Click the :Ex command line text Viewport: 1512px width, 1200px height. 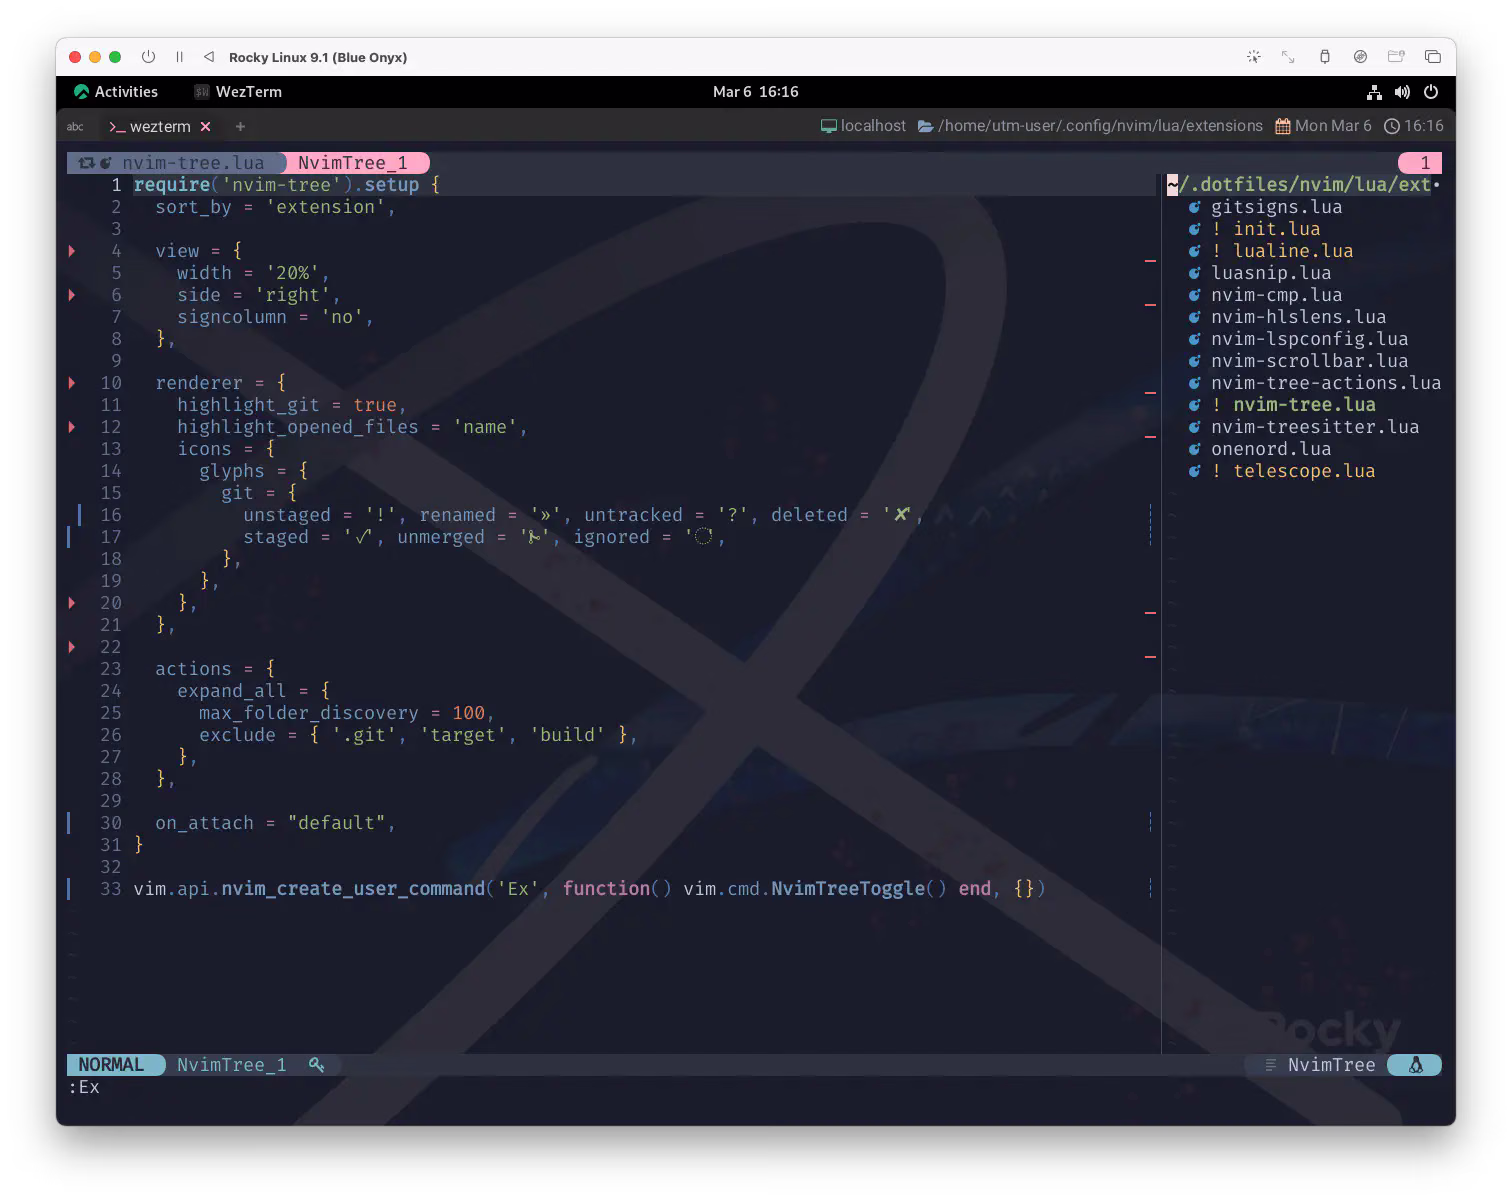[x=84, y=1087]
